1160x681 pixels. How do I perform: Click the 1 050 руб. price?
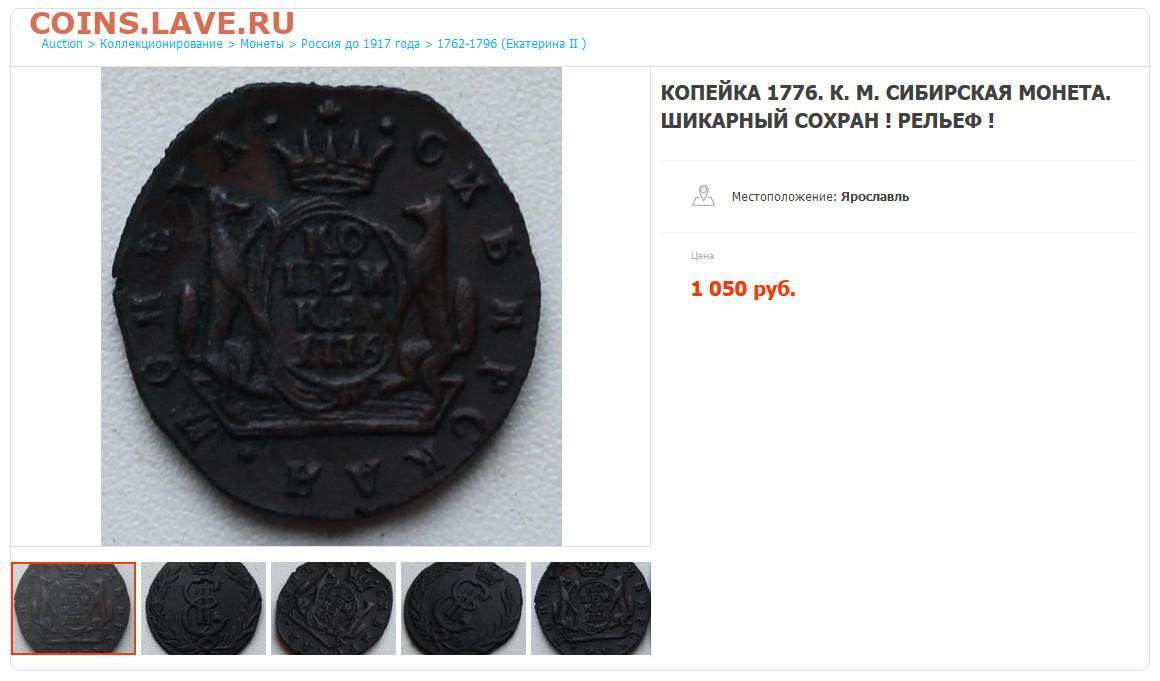[x=743, y=288]
